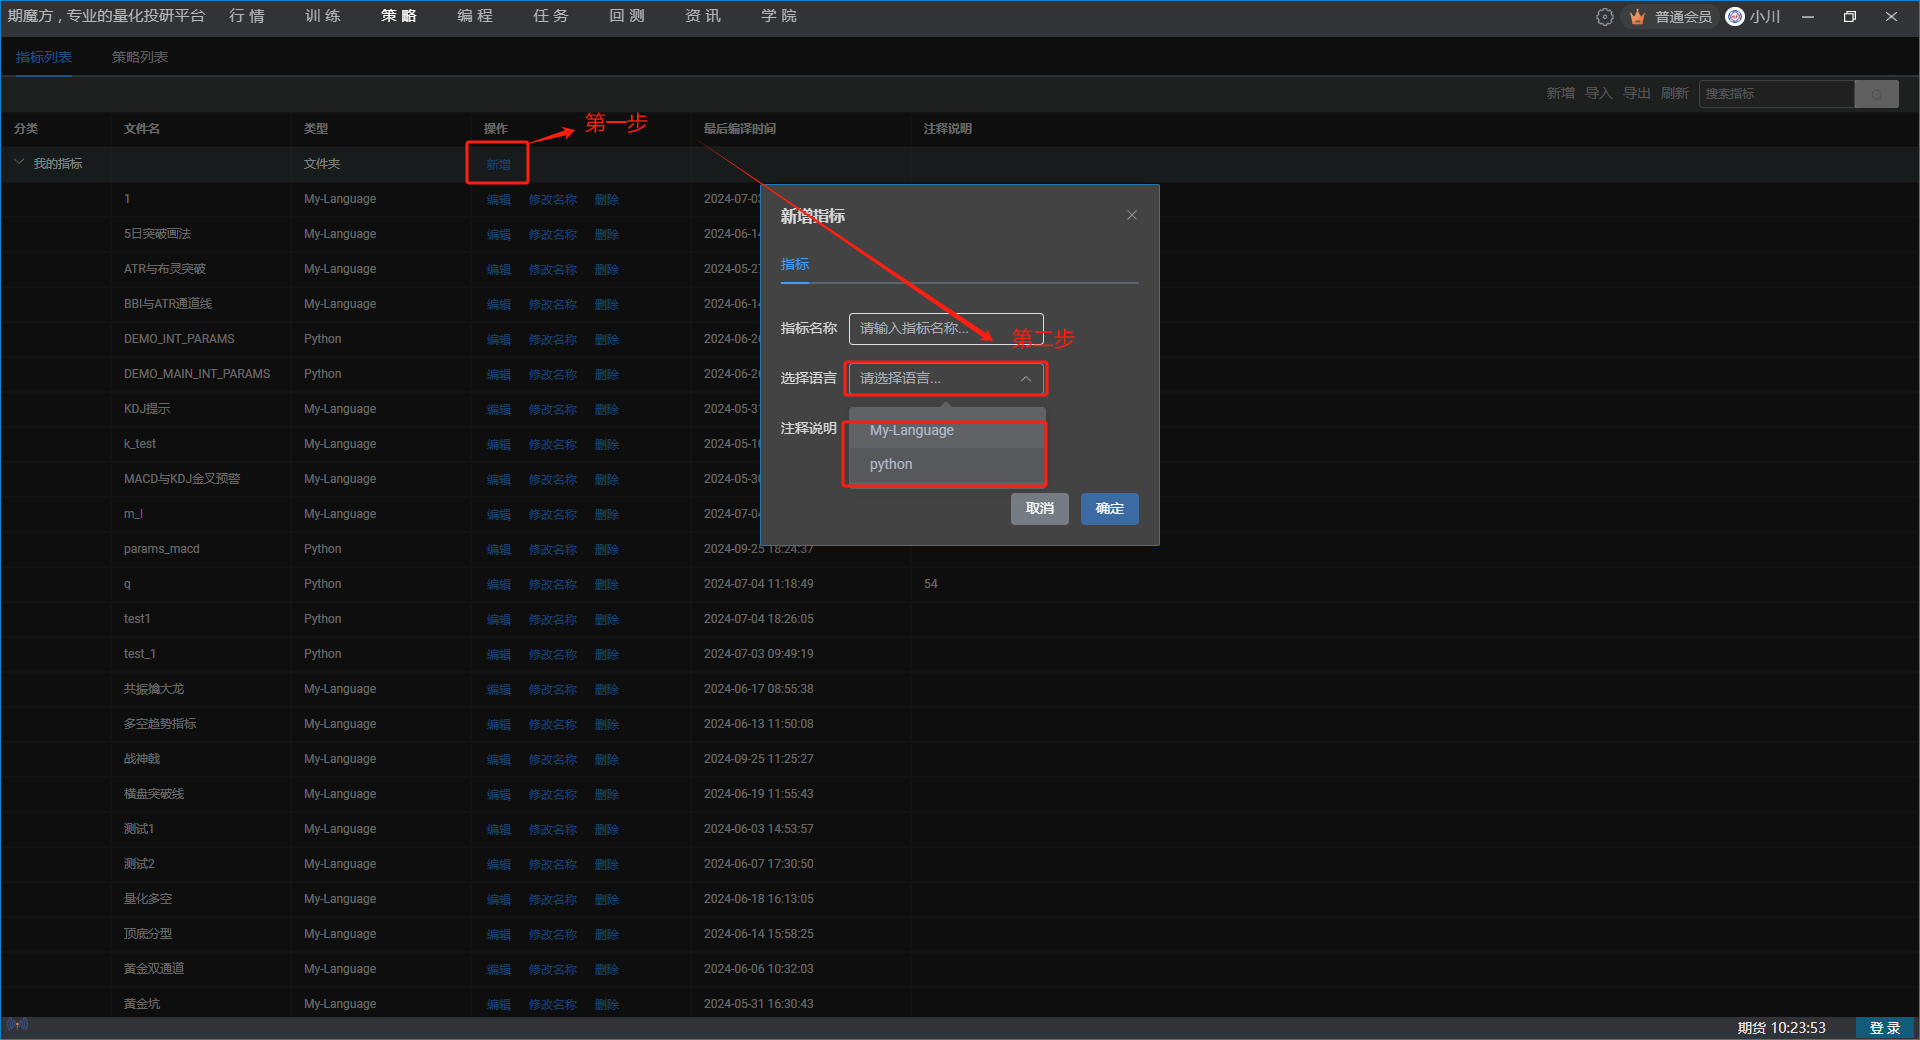Choose python from language list
Screen dimensions: 1920x1040
(x=946, y=464)
